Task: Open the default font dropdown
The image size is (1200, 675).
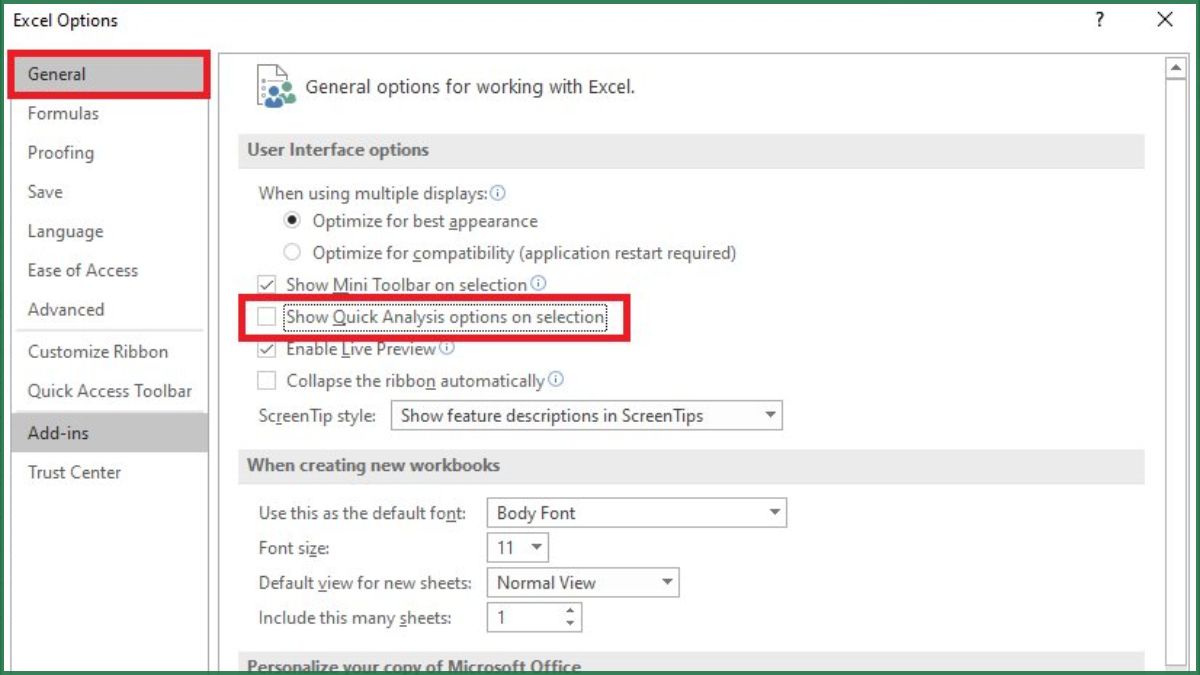Action: 637,513
